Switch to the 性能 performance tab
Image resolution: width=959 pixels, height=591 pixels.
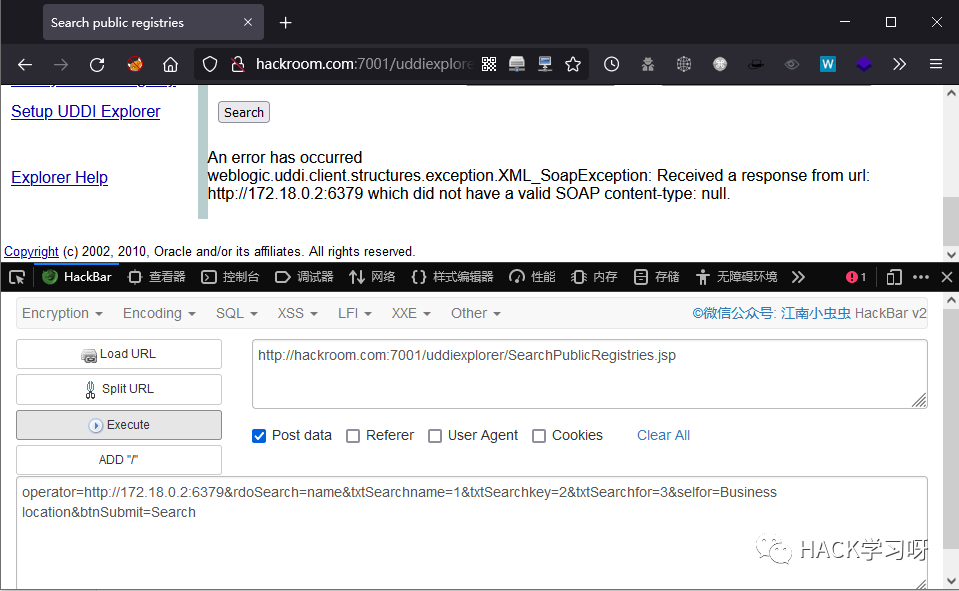coord(532,277)
